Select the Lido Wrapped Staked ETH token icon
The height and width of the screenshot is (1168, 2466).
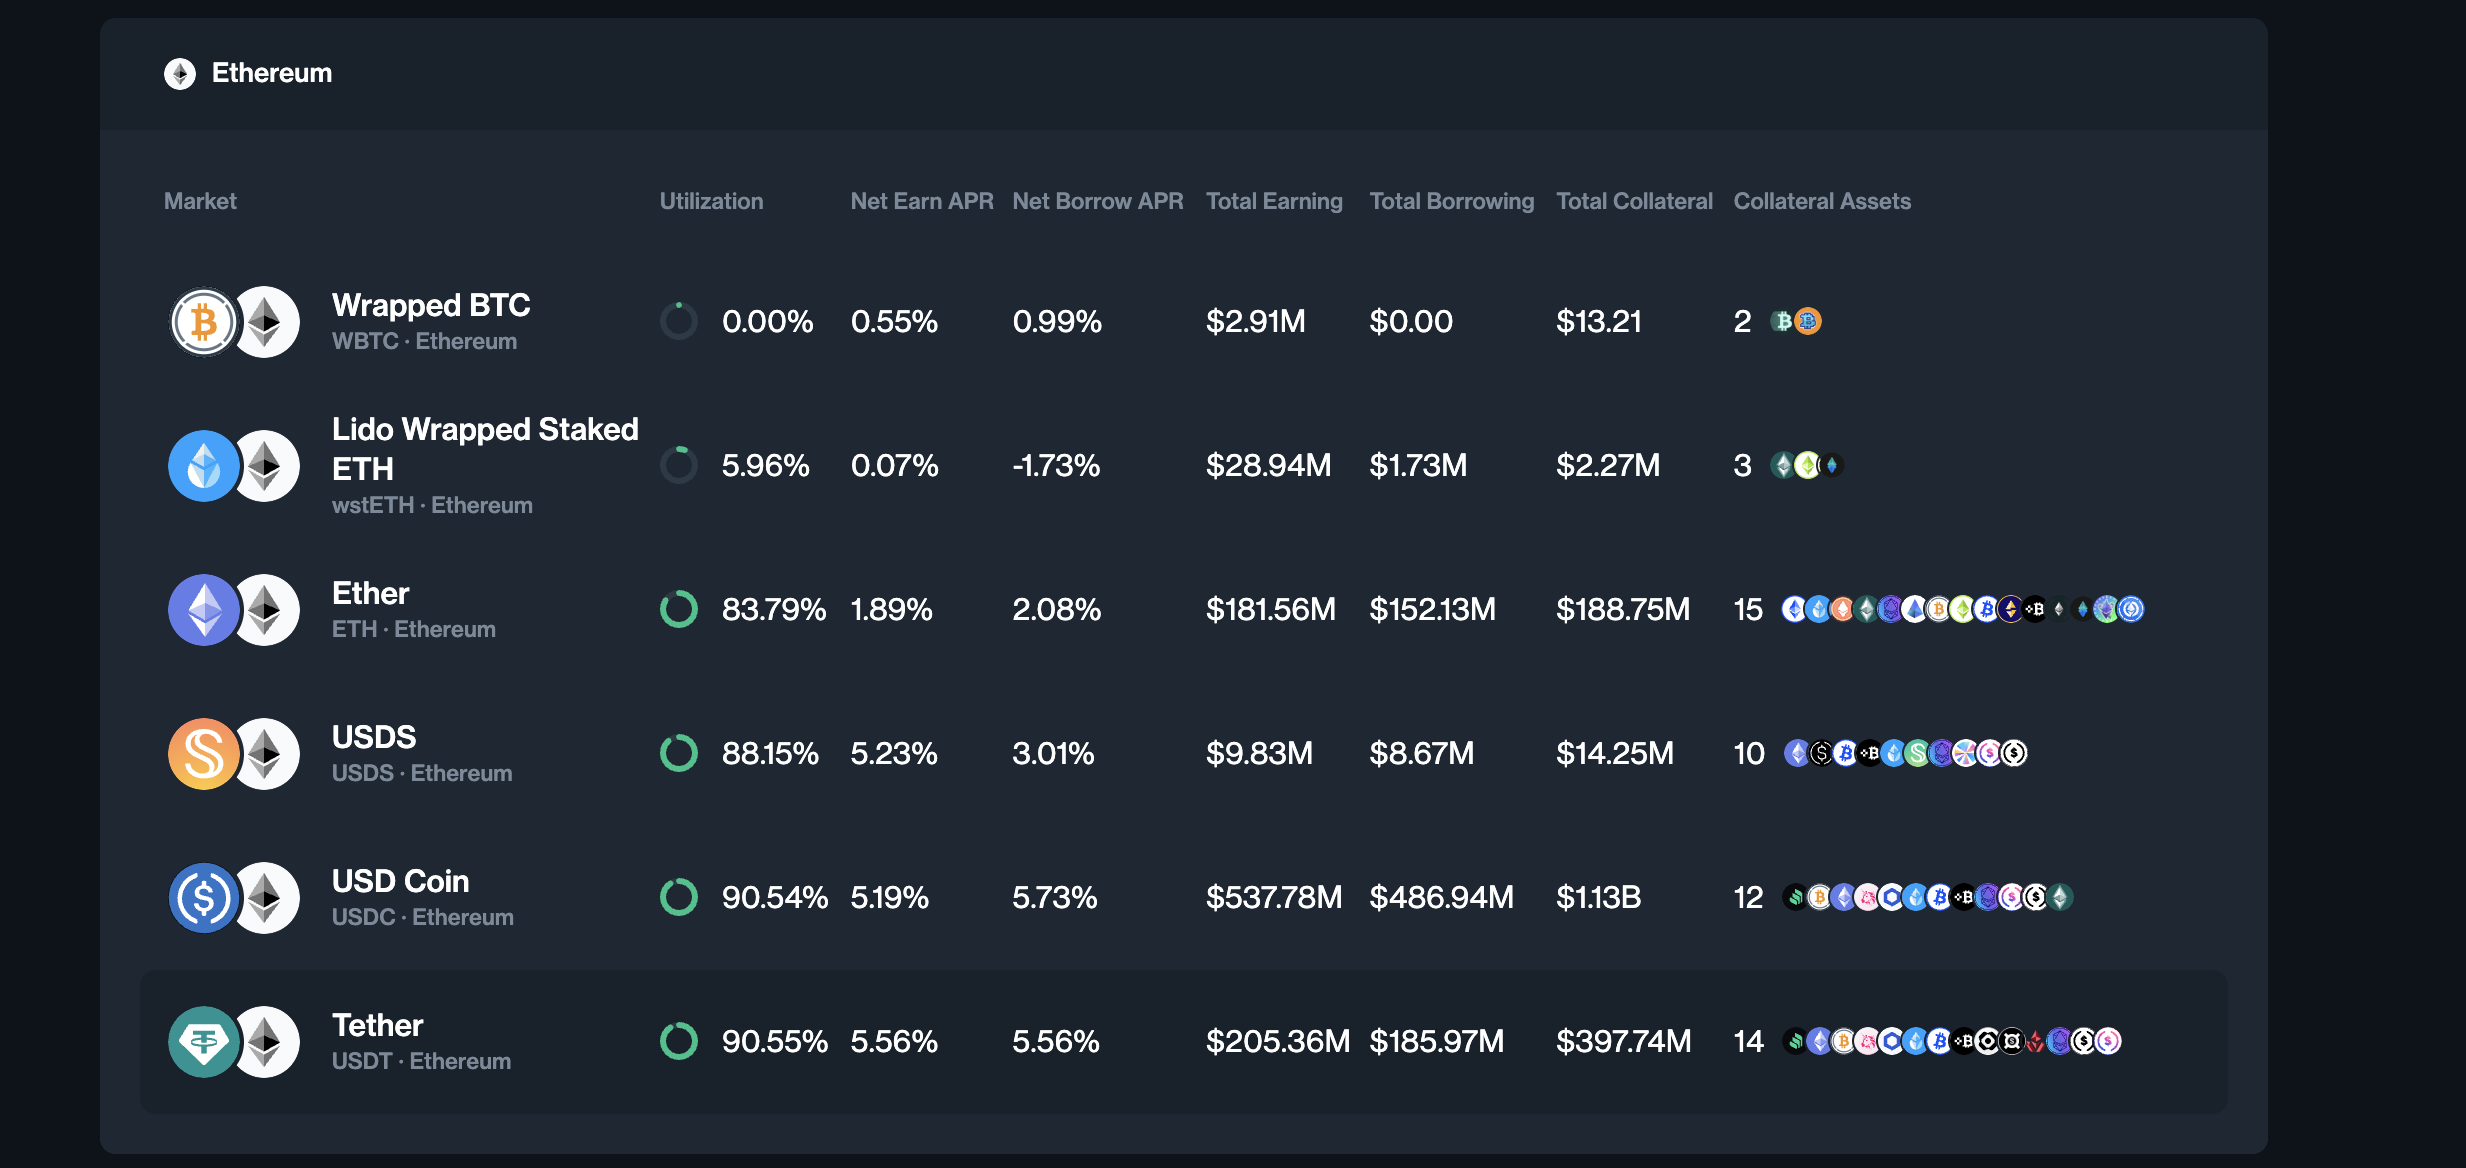[204, 465]
